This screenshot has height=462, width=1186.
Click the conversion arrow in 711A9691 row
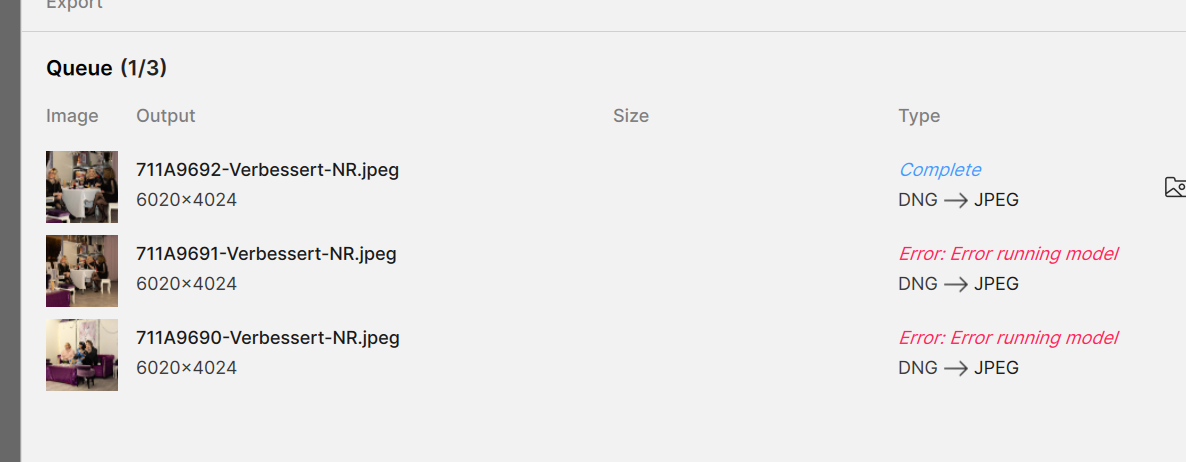[956, 284]
